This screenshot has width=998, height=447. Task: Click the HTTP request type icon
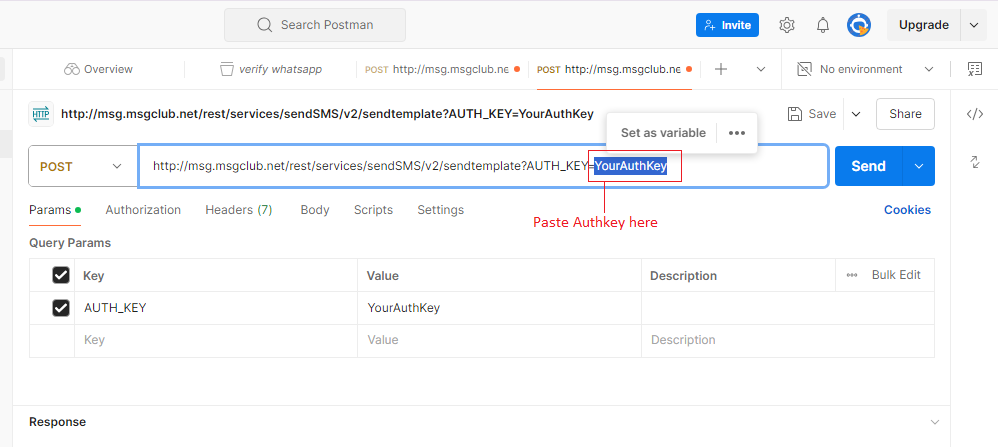41,114
